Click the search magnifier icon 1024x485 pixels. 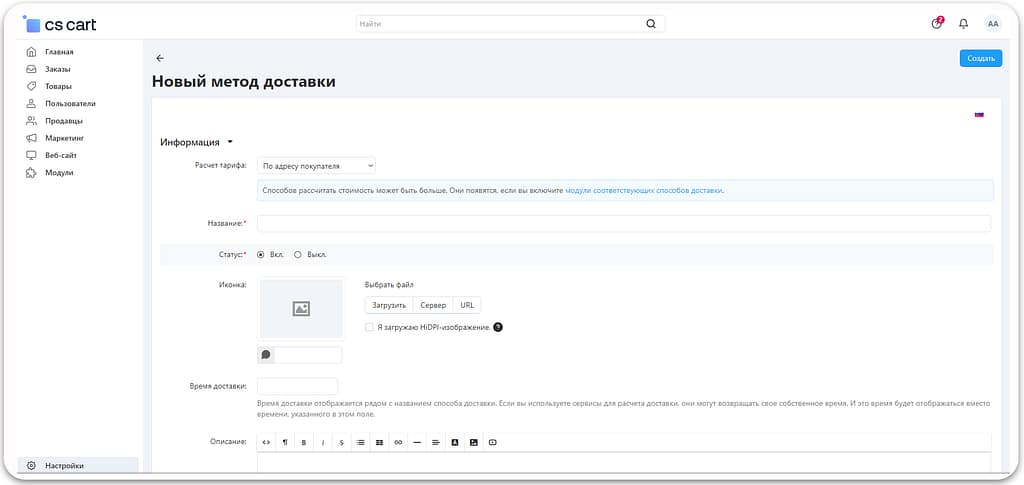651,24
